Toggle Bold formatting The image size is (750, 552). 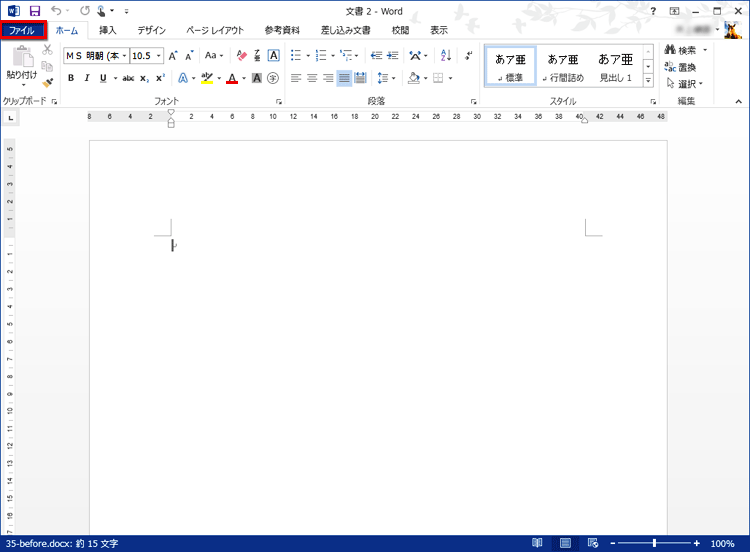coord(71,78)
